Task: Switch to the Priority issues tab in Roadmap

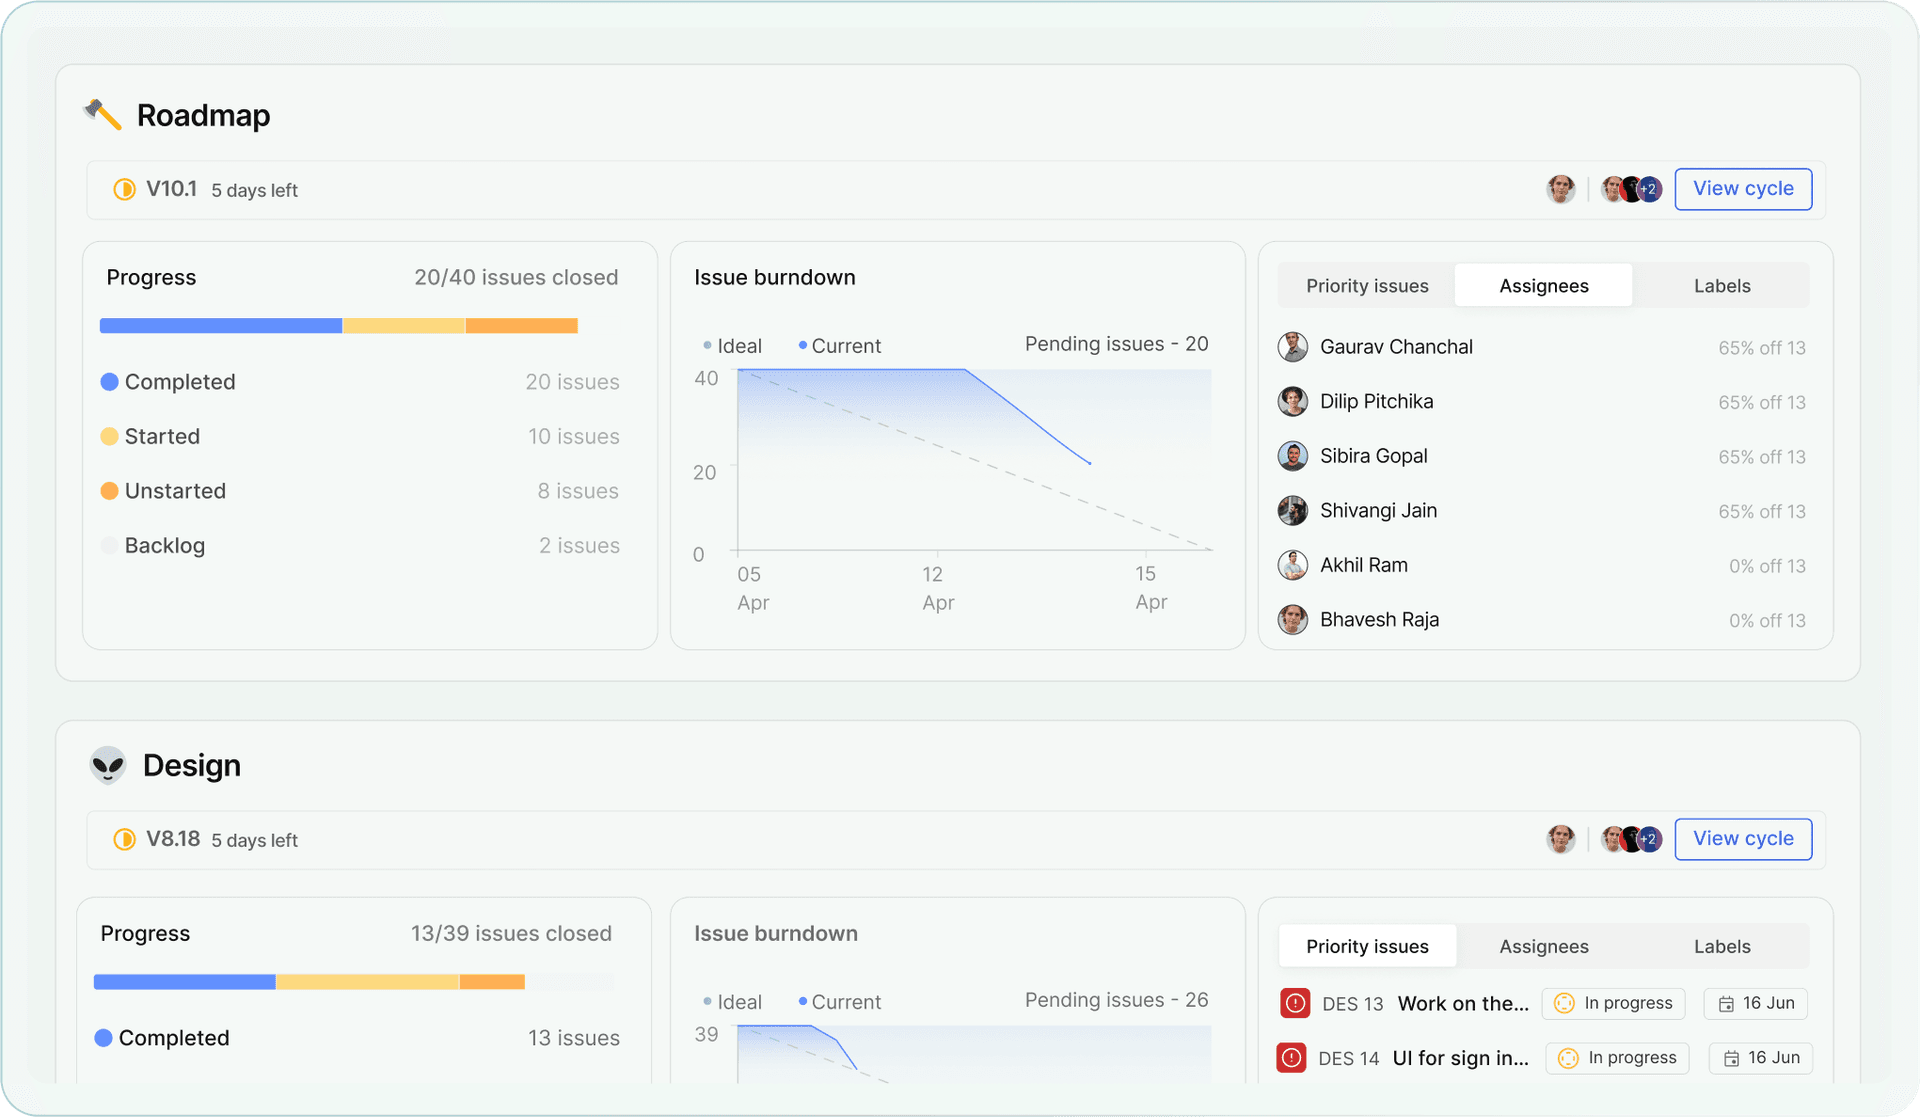Action: tap(1367, 285)
